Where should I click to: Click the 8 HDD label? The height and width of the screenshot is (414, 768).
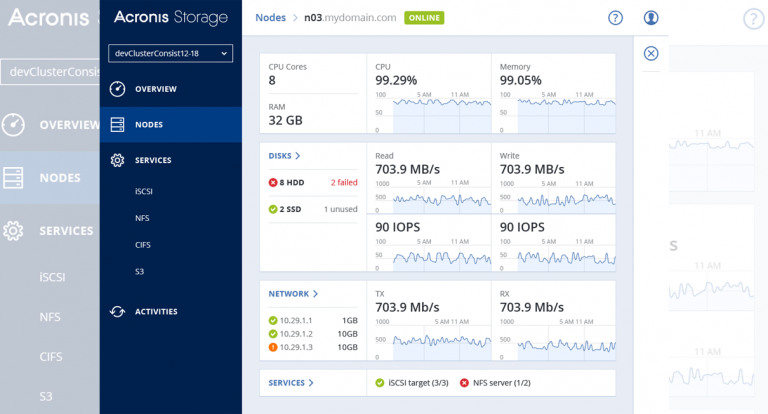pos(292,182)
